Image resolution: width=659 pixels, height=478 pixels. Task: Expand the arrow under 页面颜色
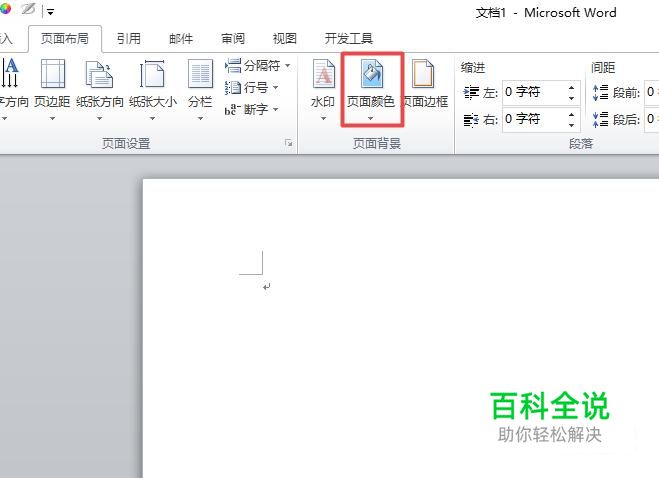click(370, 119)
